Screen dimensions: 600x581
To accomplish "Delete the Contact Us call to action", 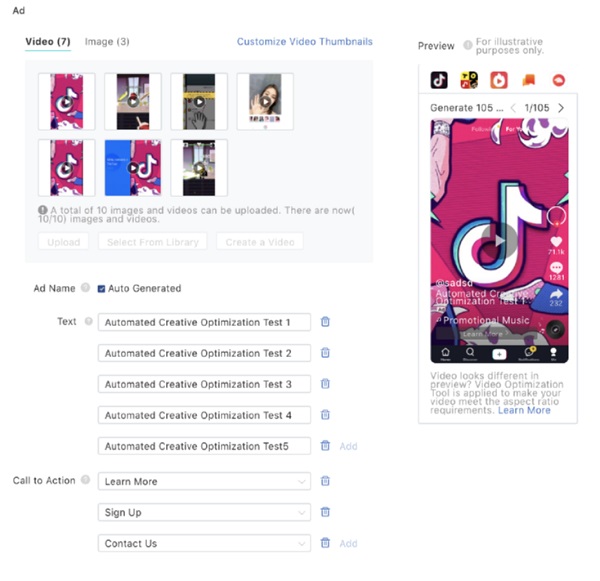I will (325, 543).
